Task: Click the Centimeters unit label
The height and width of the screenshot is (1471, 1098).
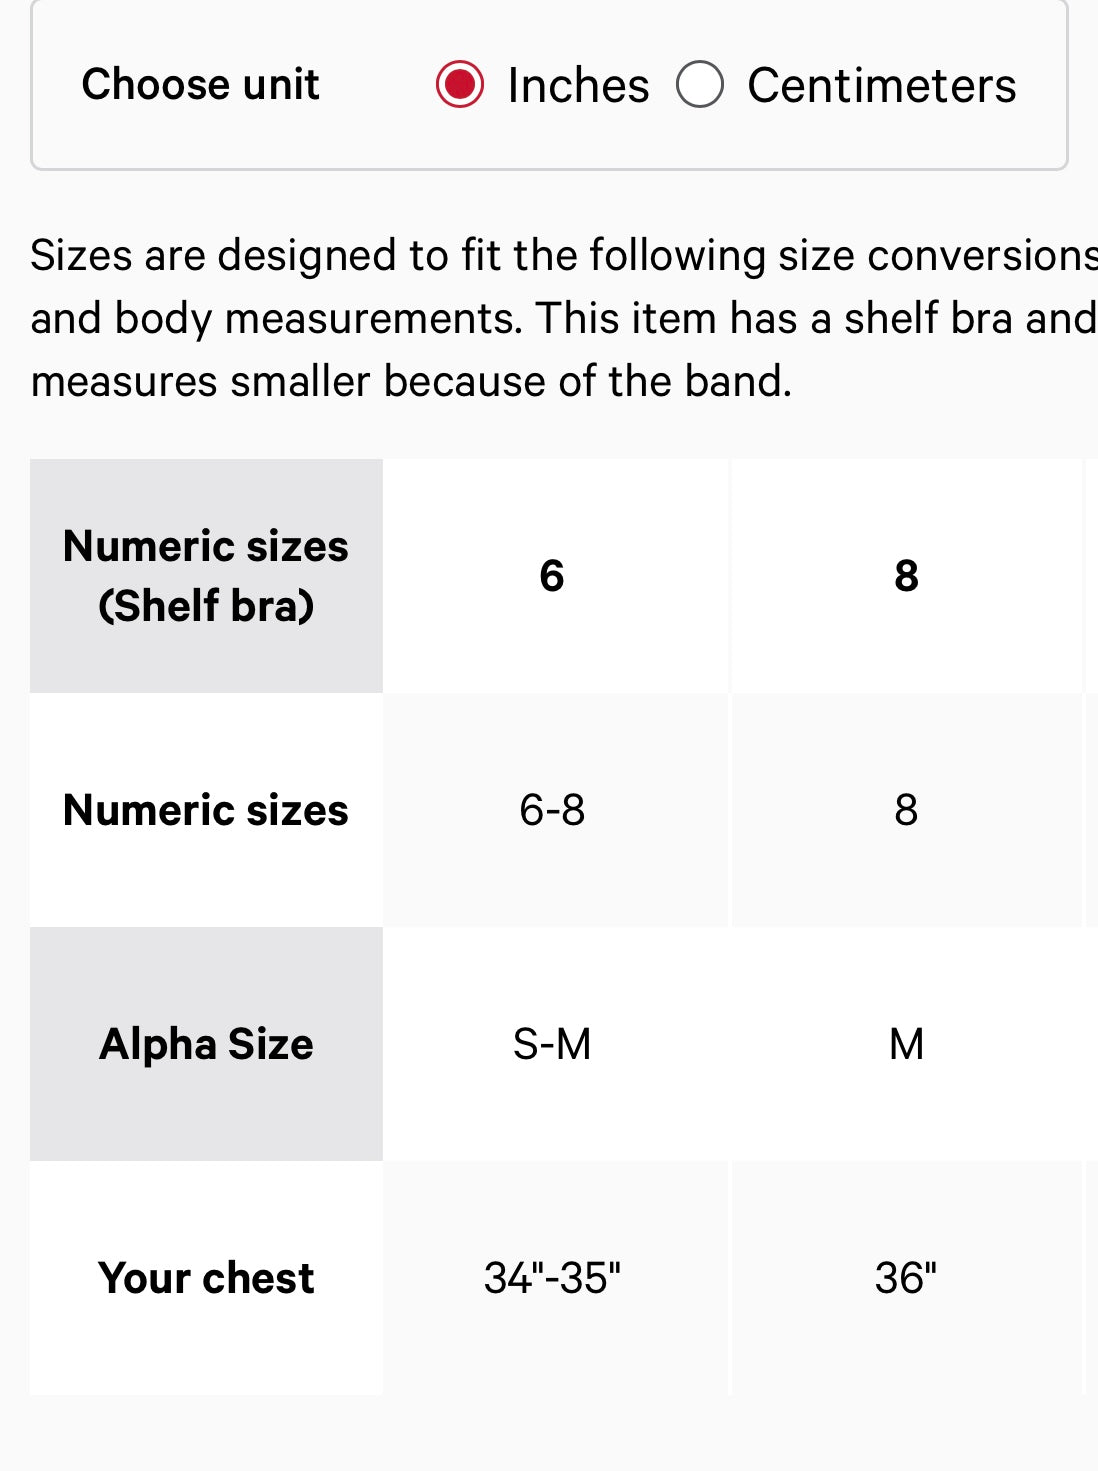Action: (x=881, y=85)
